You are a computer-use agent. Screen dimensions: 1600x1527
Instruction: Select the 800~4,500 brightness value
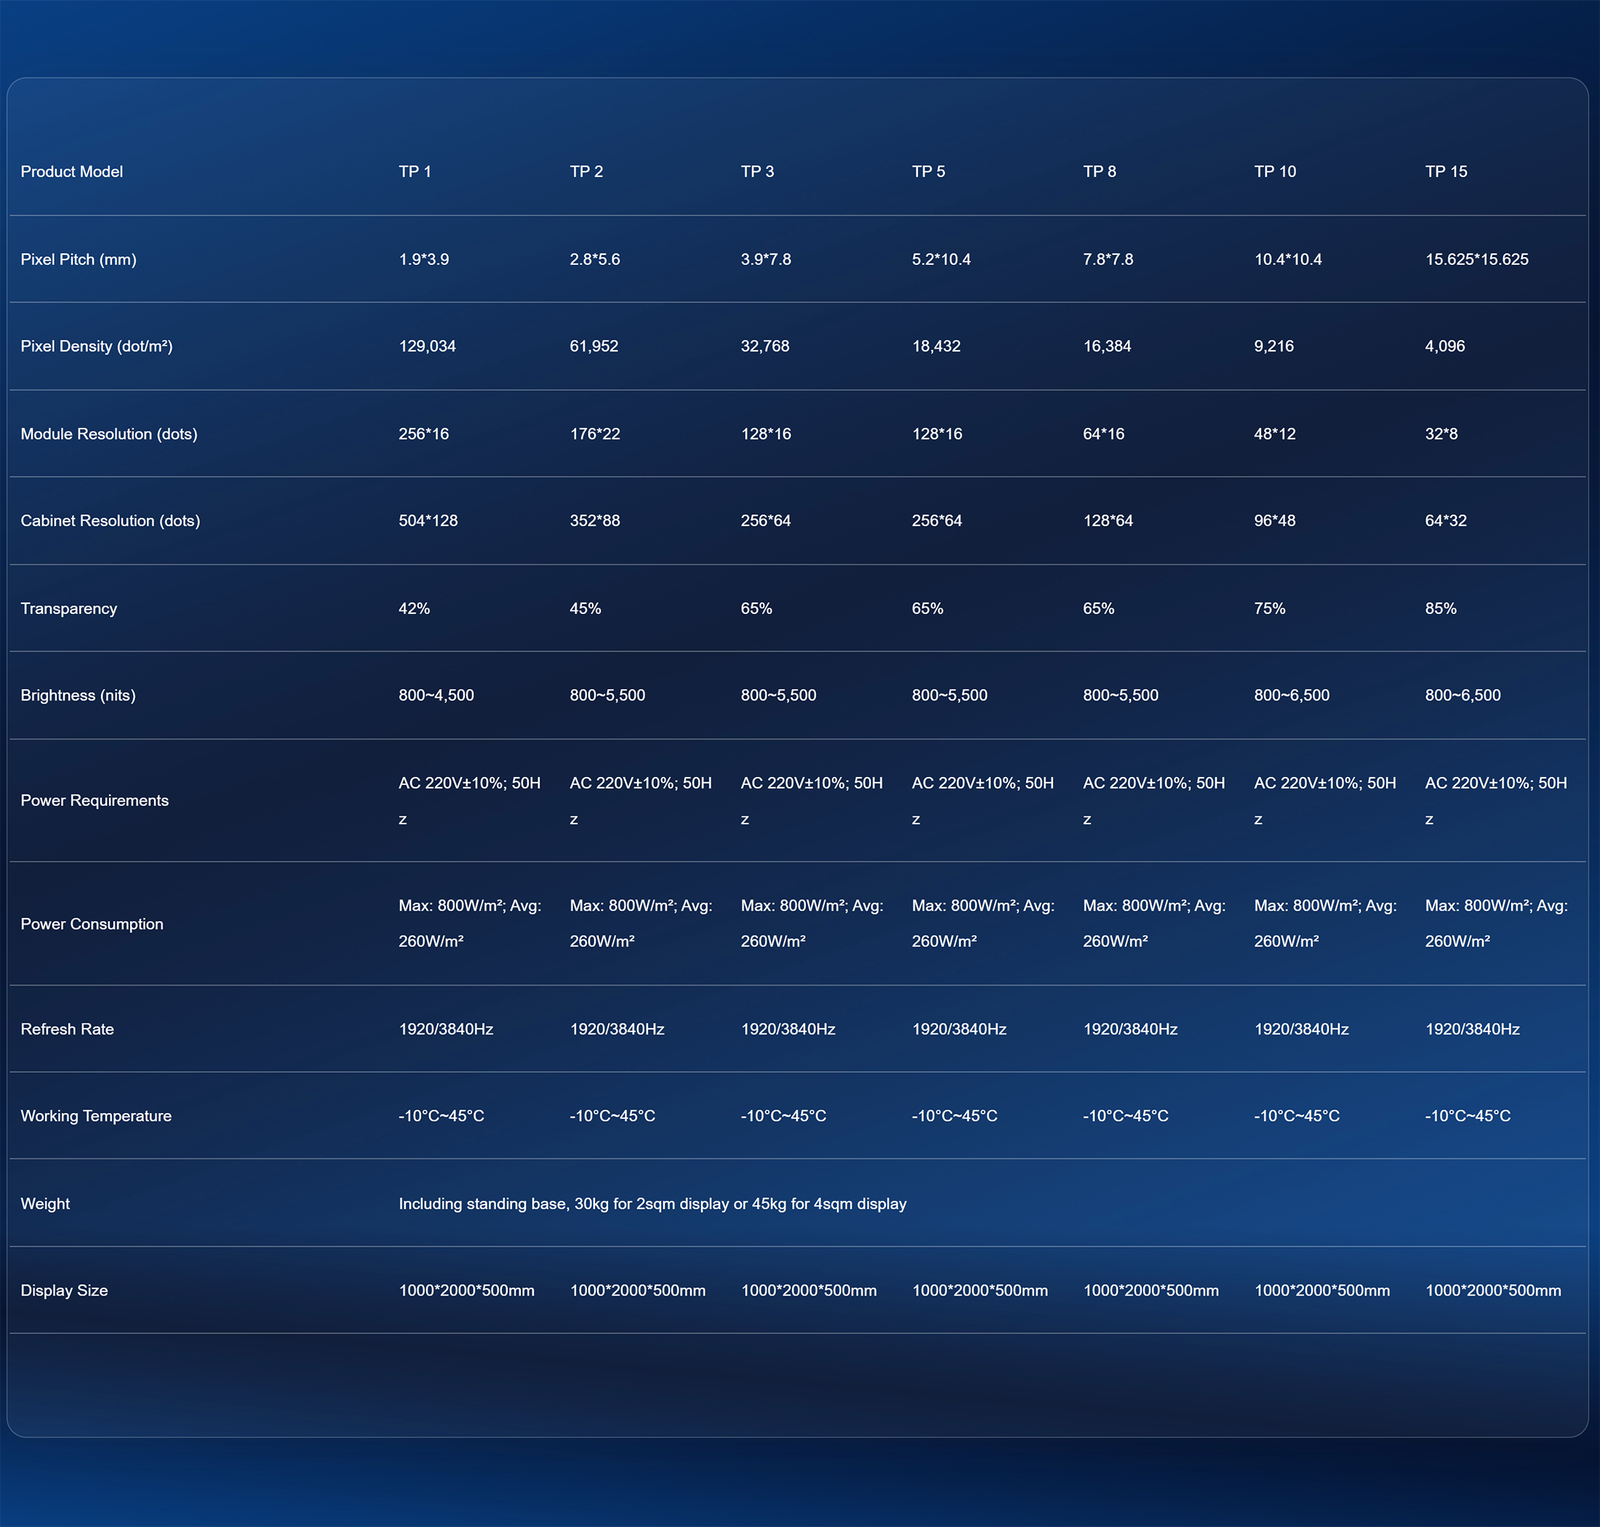coord(436,696)
